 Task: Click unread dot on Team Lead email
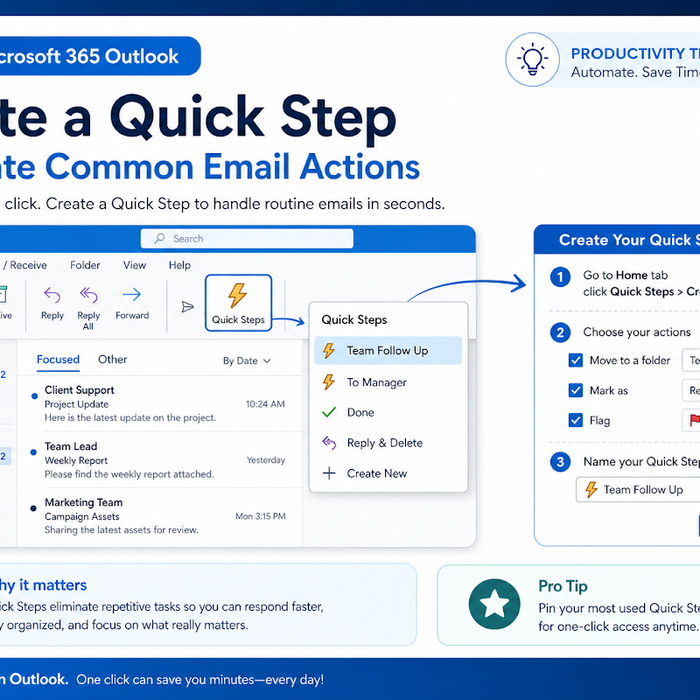tap(33, 452)
